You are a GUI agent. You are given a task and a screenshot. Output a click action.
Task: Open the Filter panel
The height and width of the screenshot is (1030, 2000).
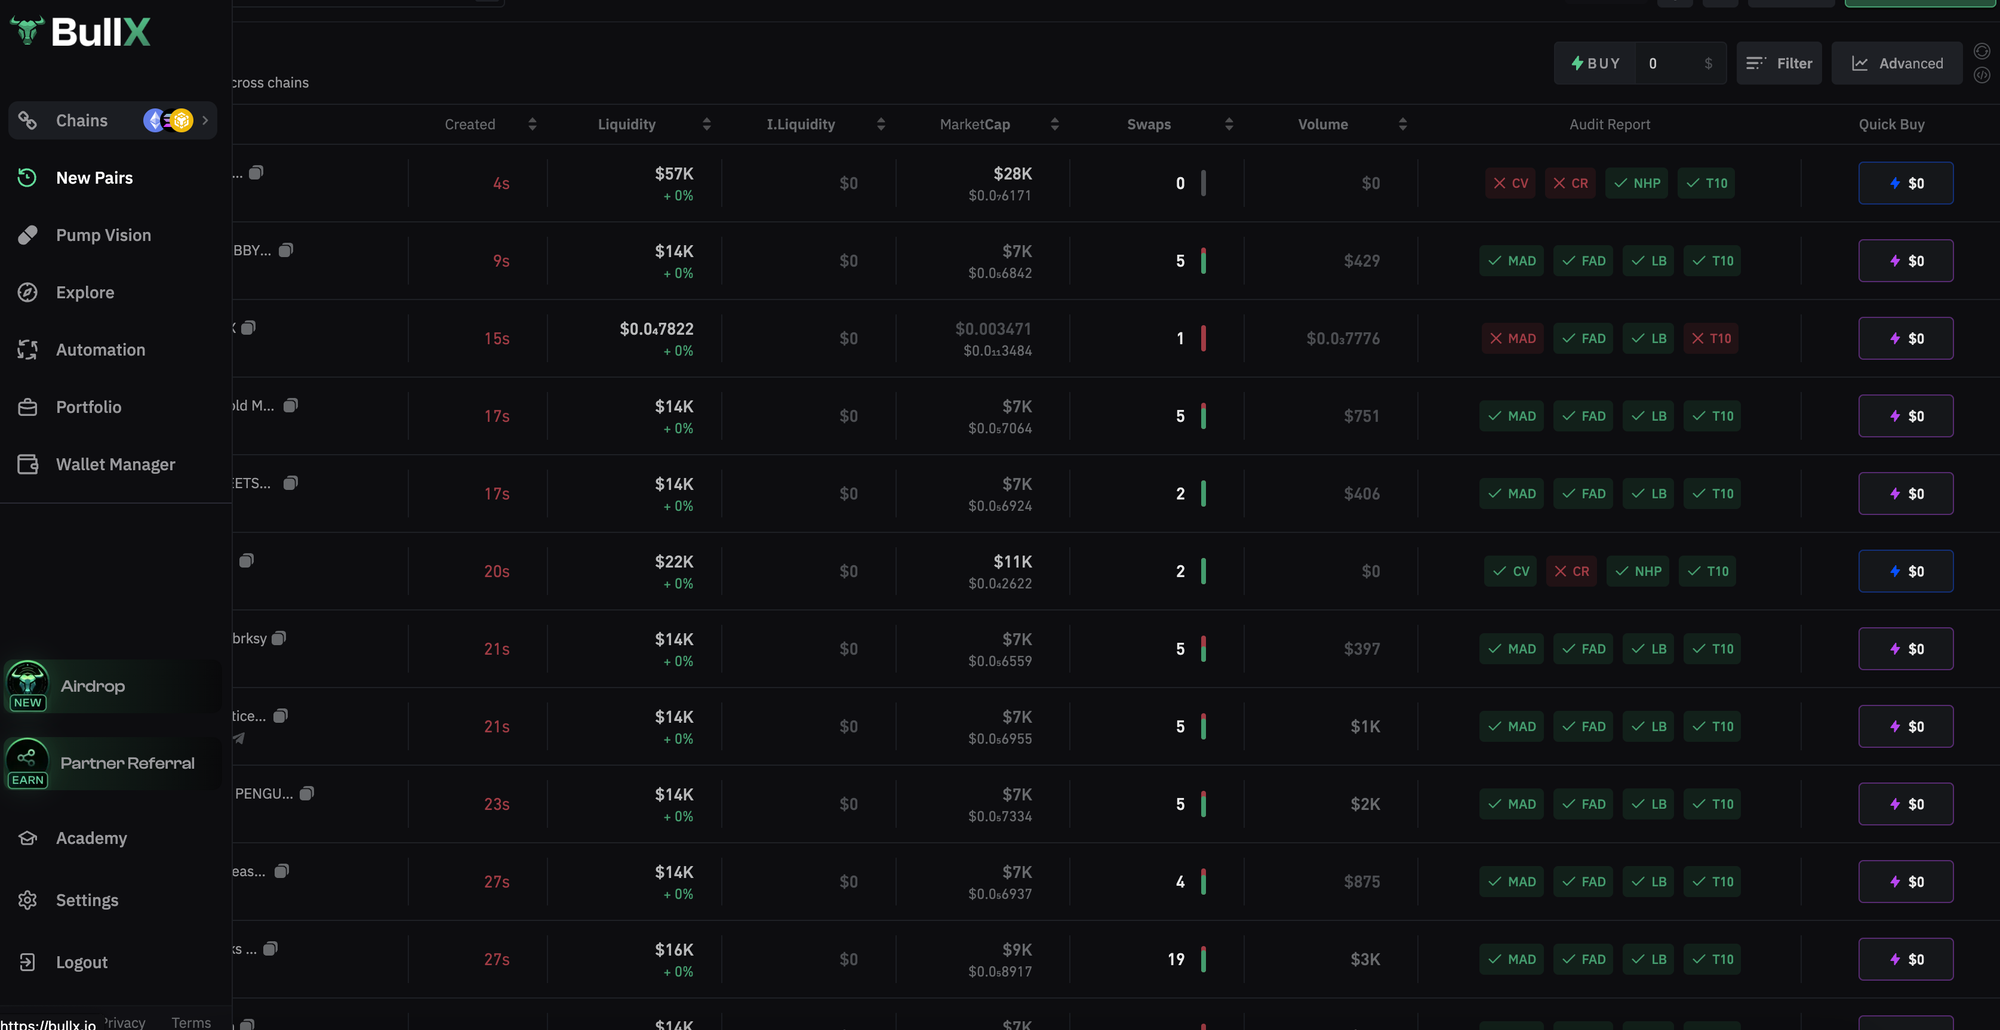[1779, 62]
